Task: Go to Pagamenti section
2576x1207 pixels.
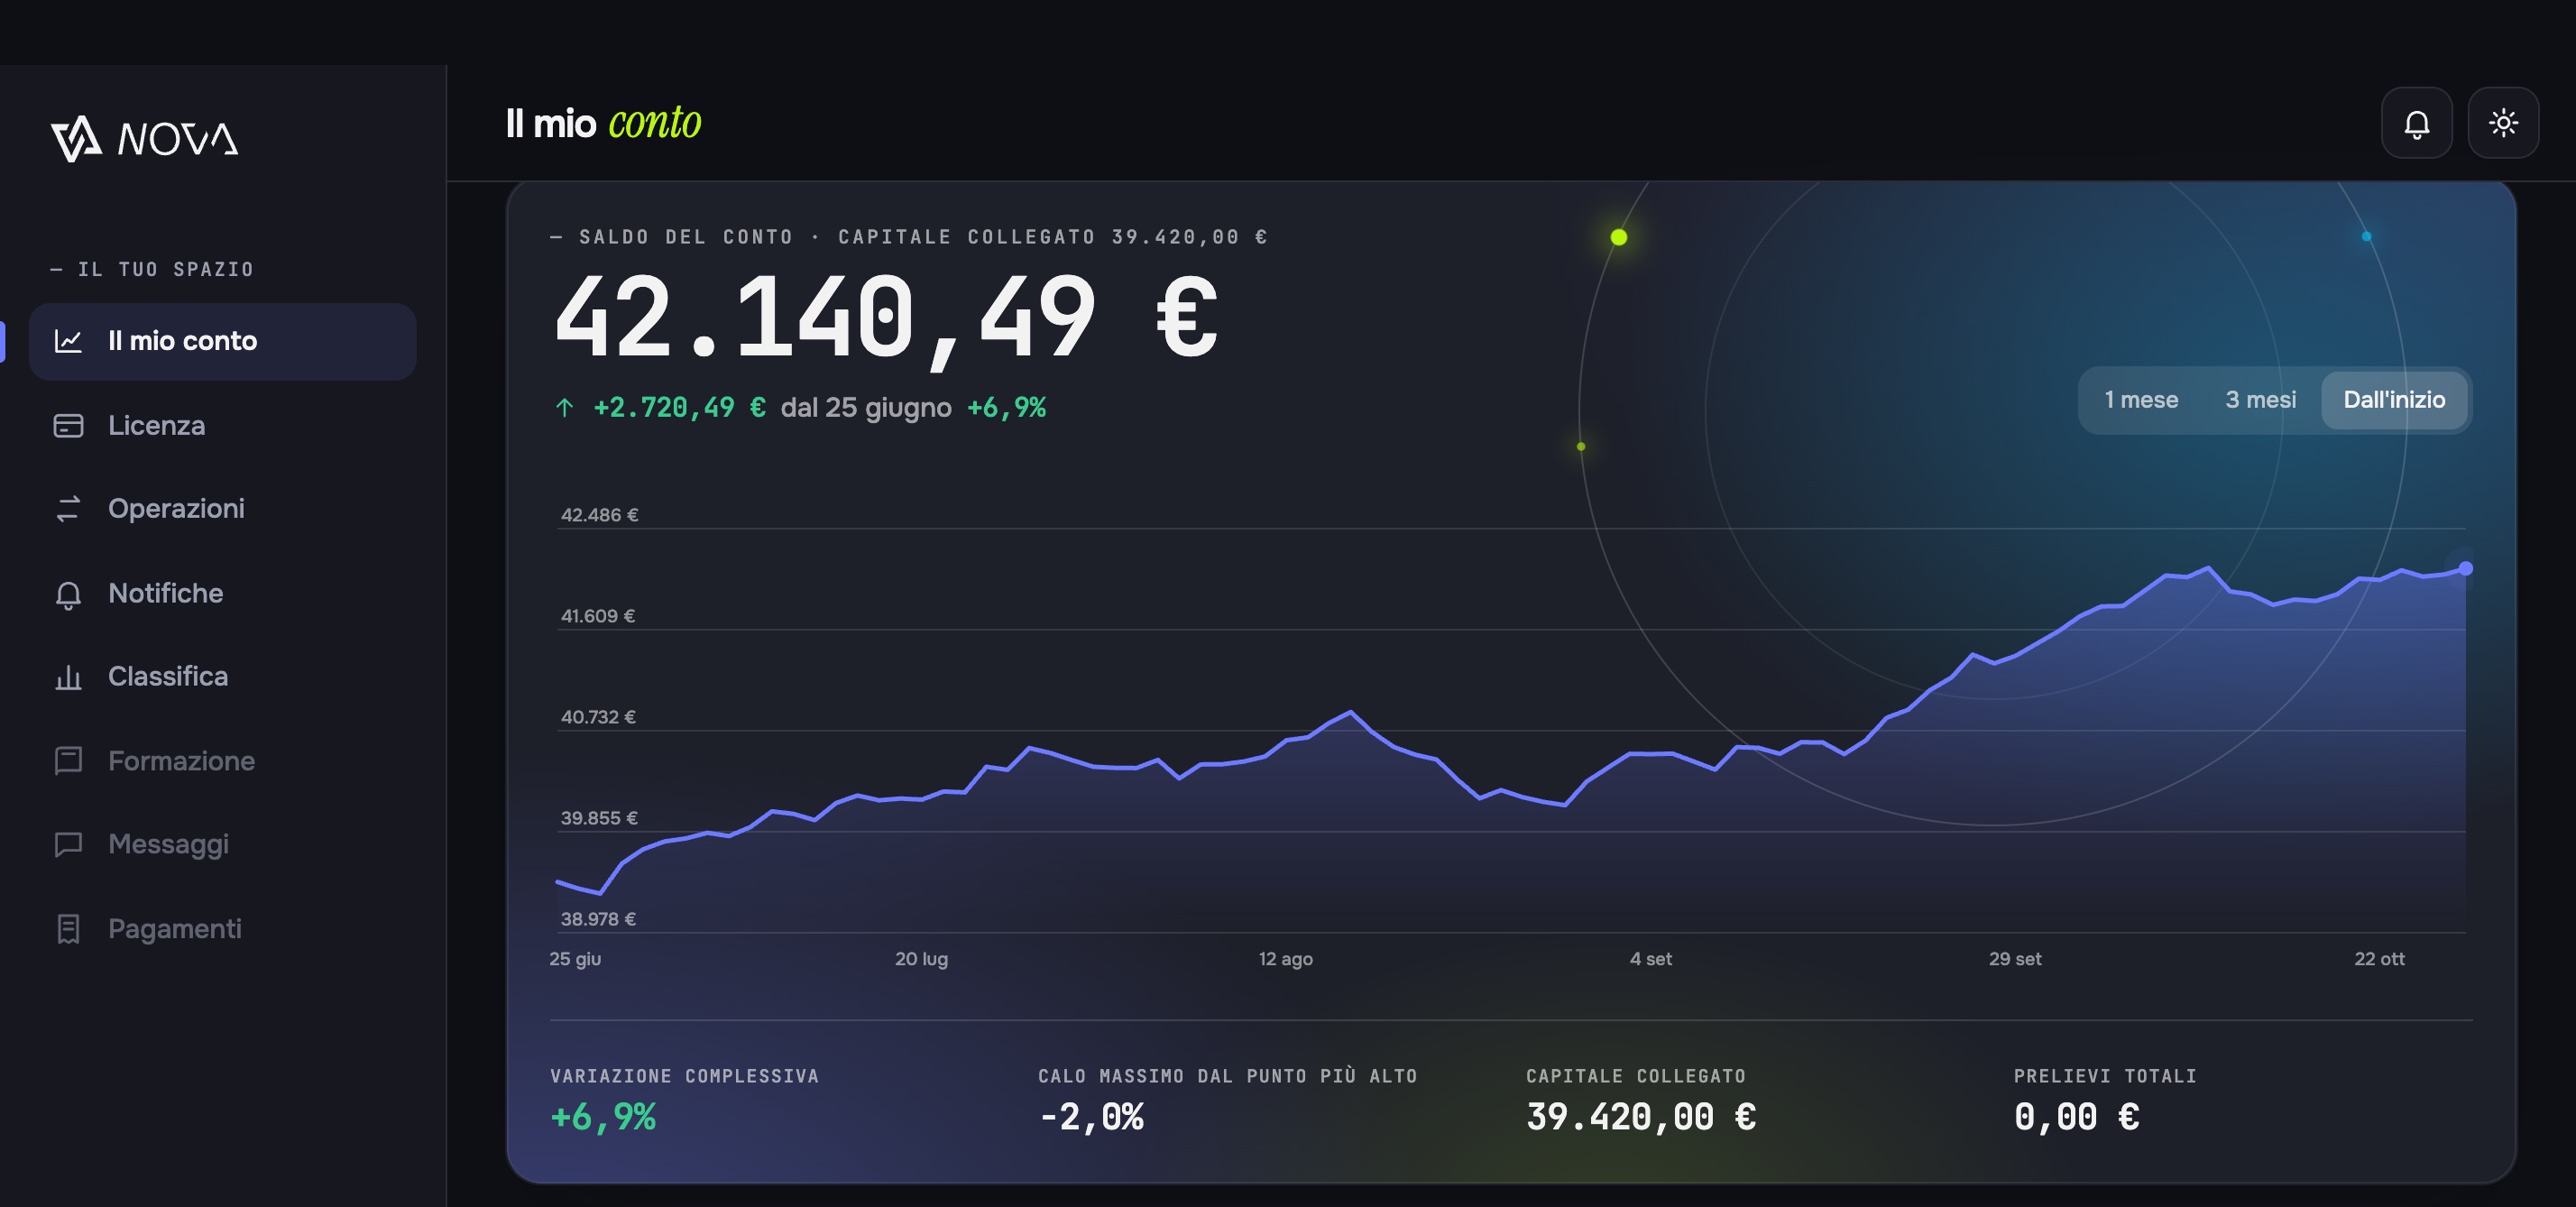Action: click(223, 929)
